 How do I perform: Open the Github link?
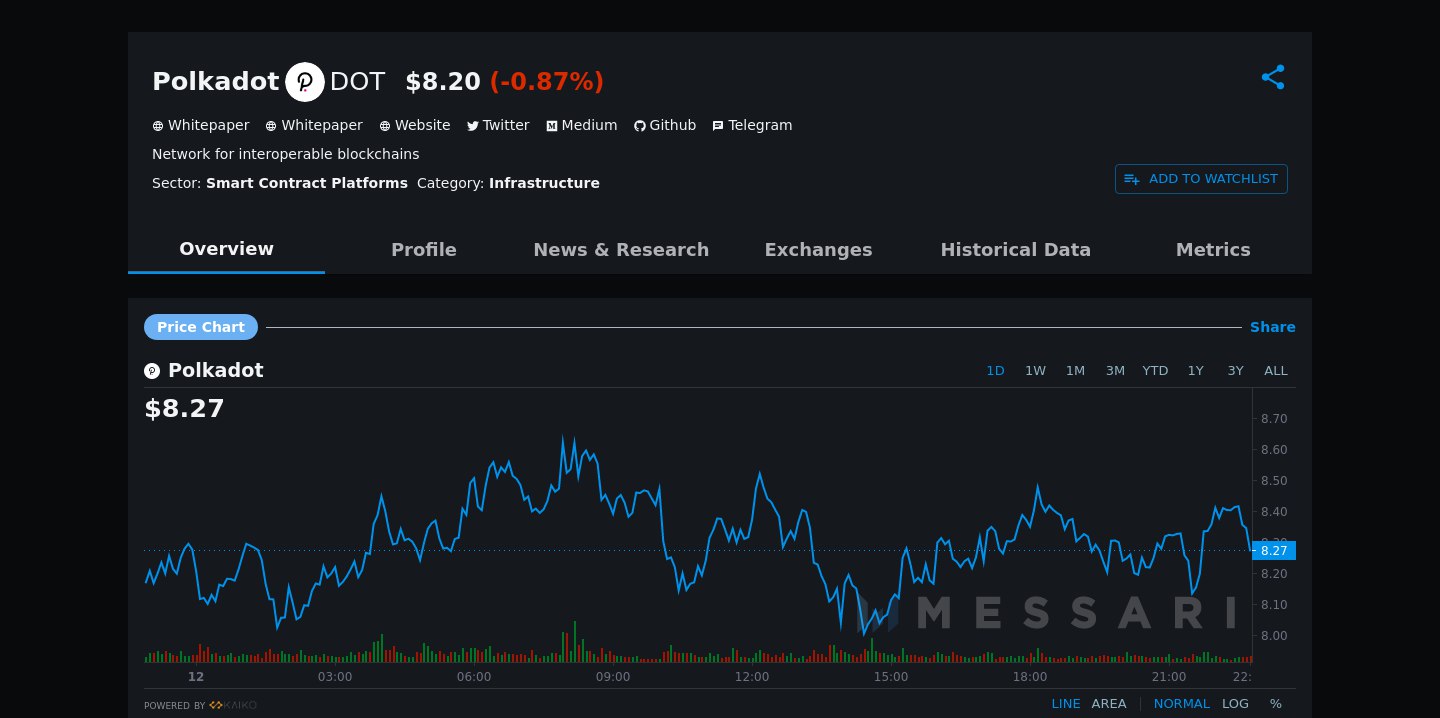coord(673,125)
